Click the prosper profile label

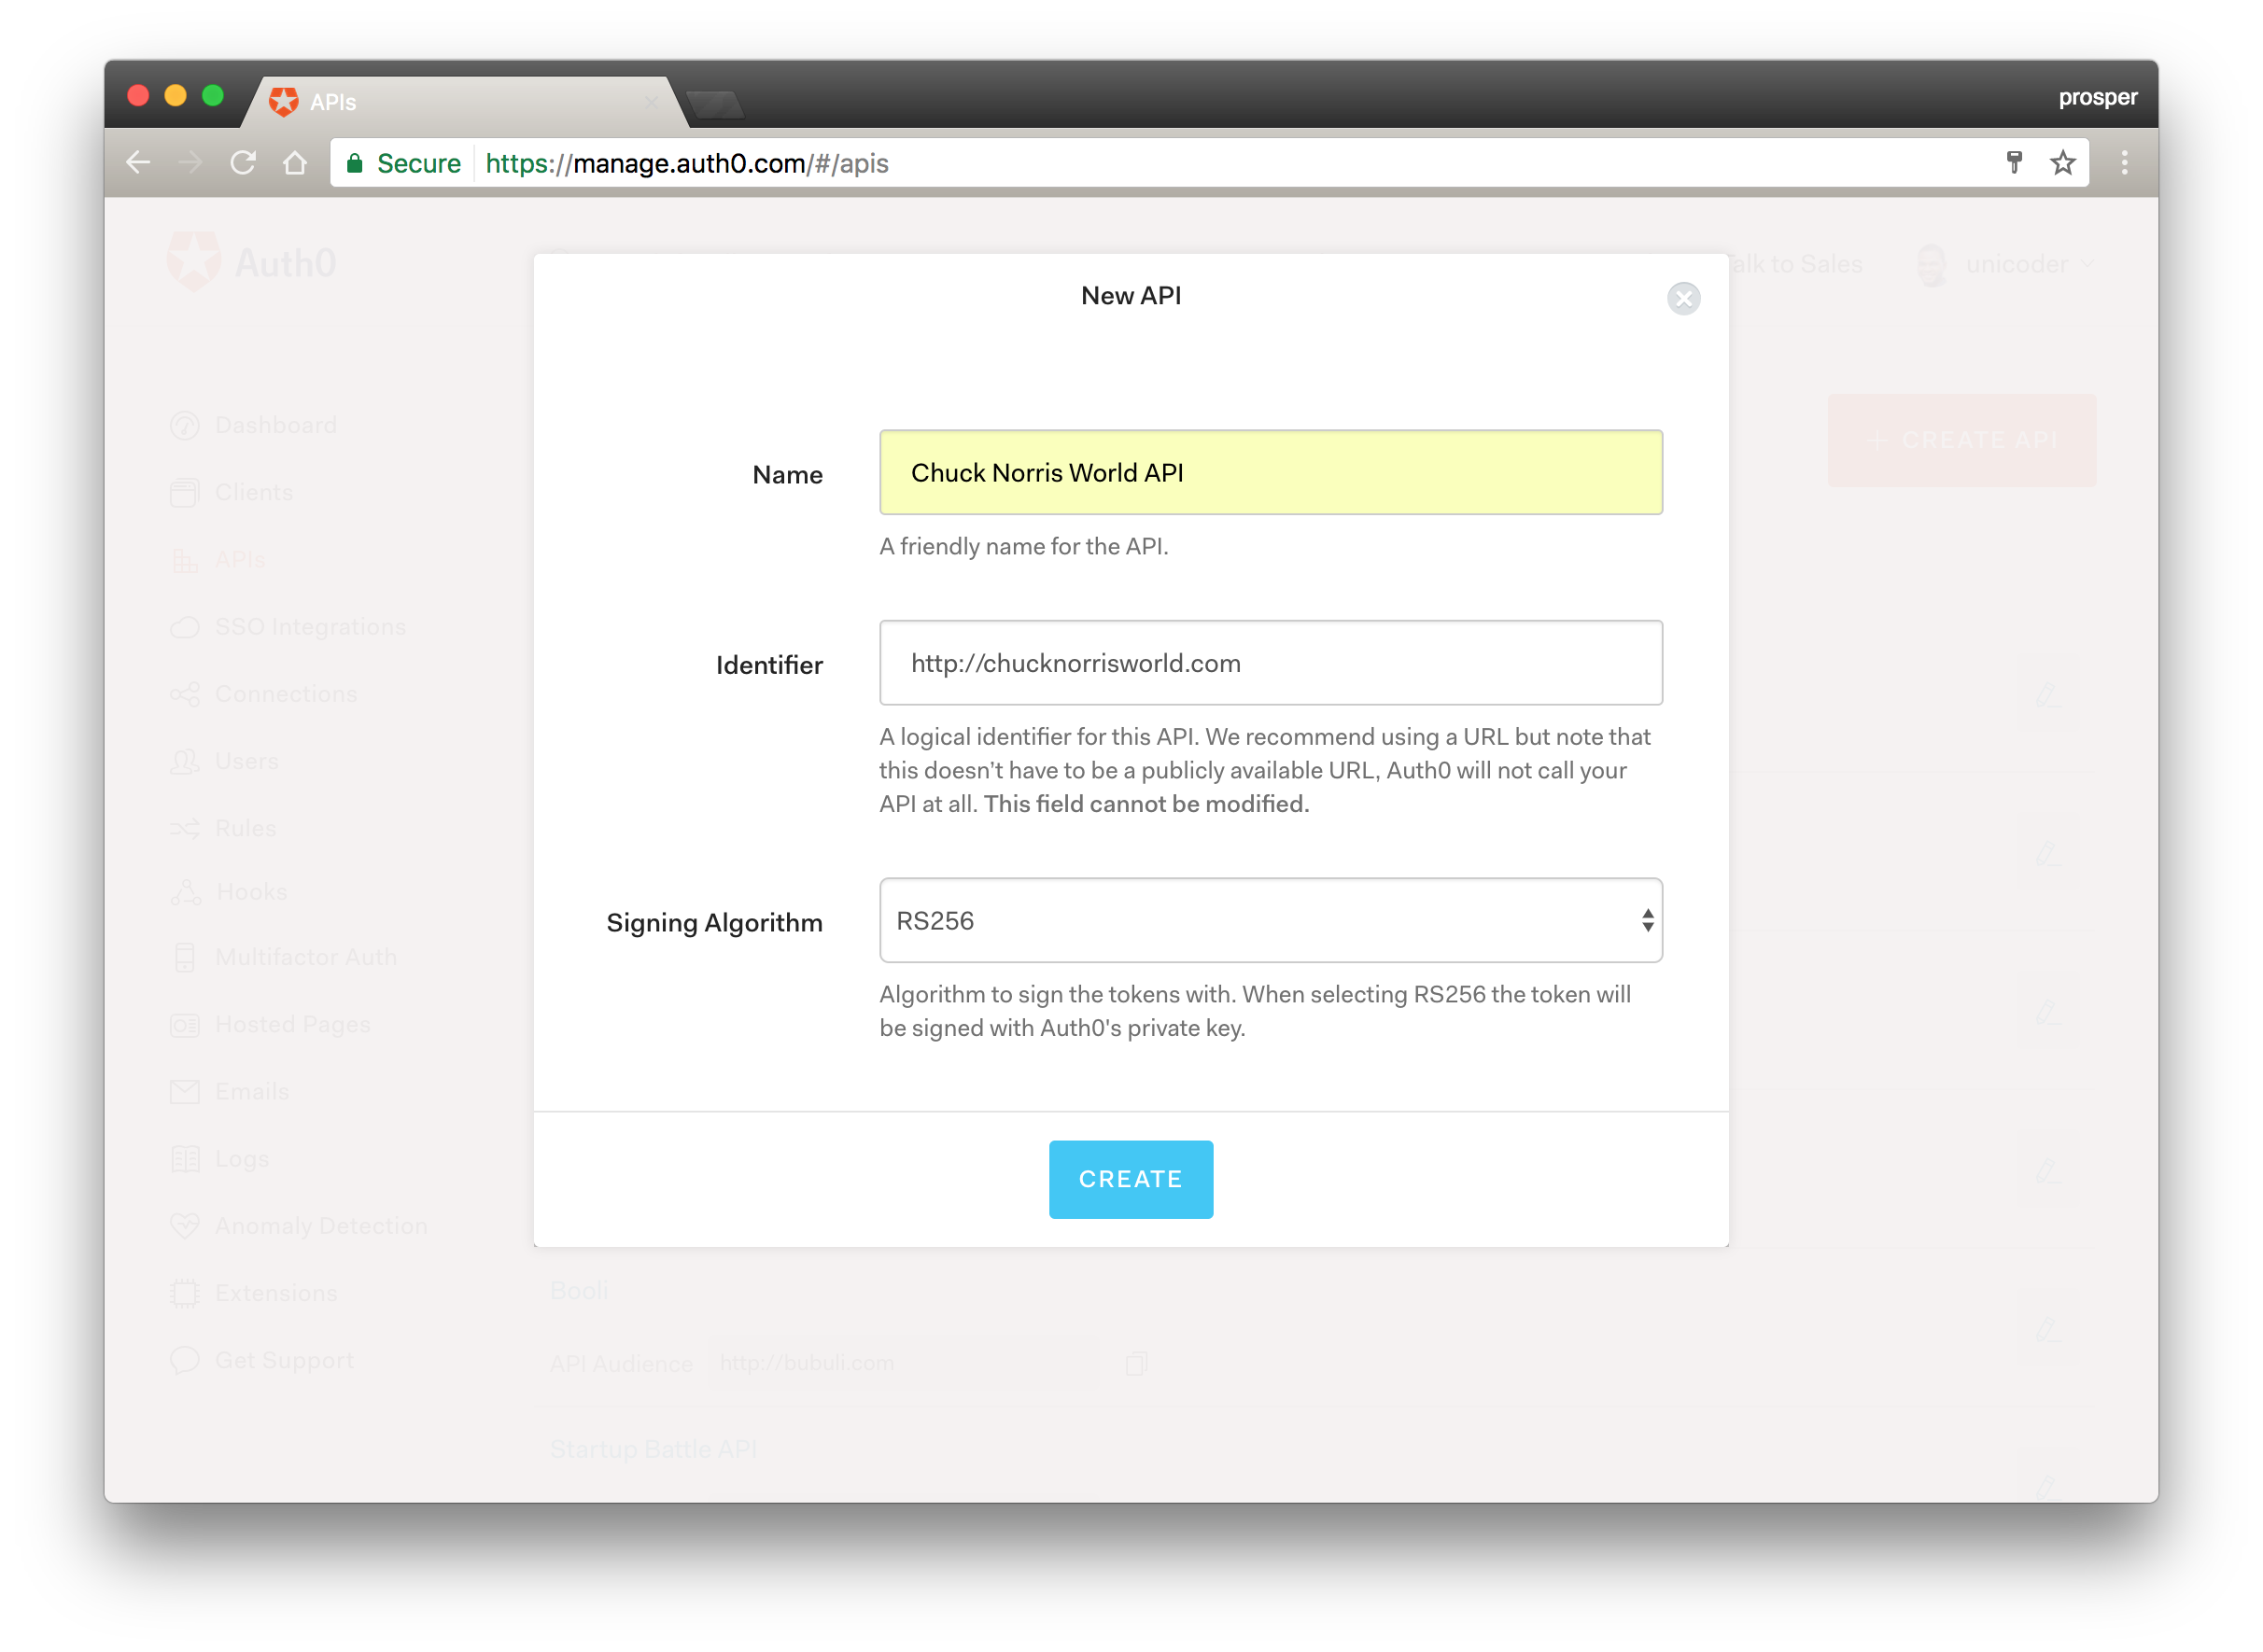2097,97
